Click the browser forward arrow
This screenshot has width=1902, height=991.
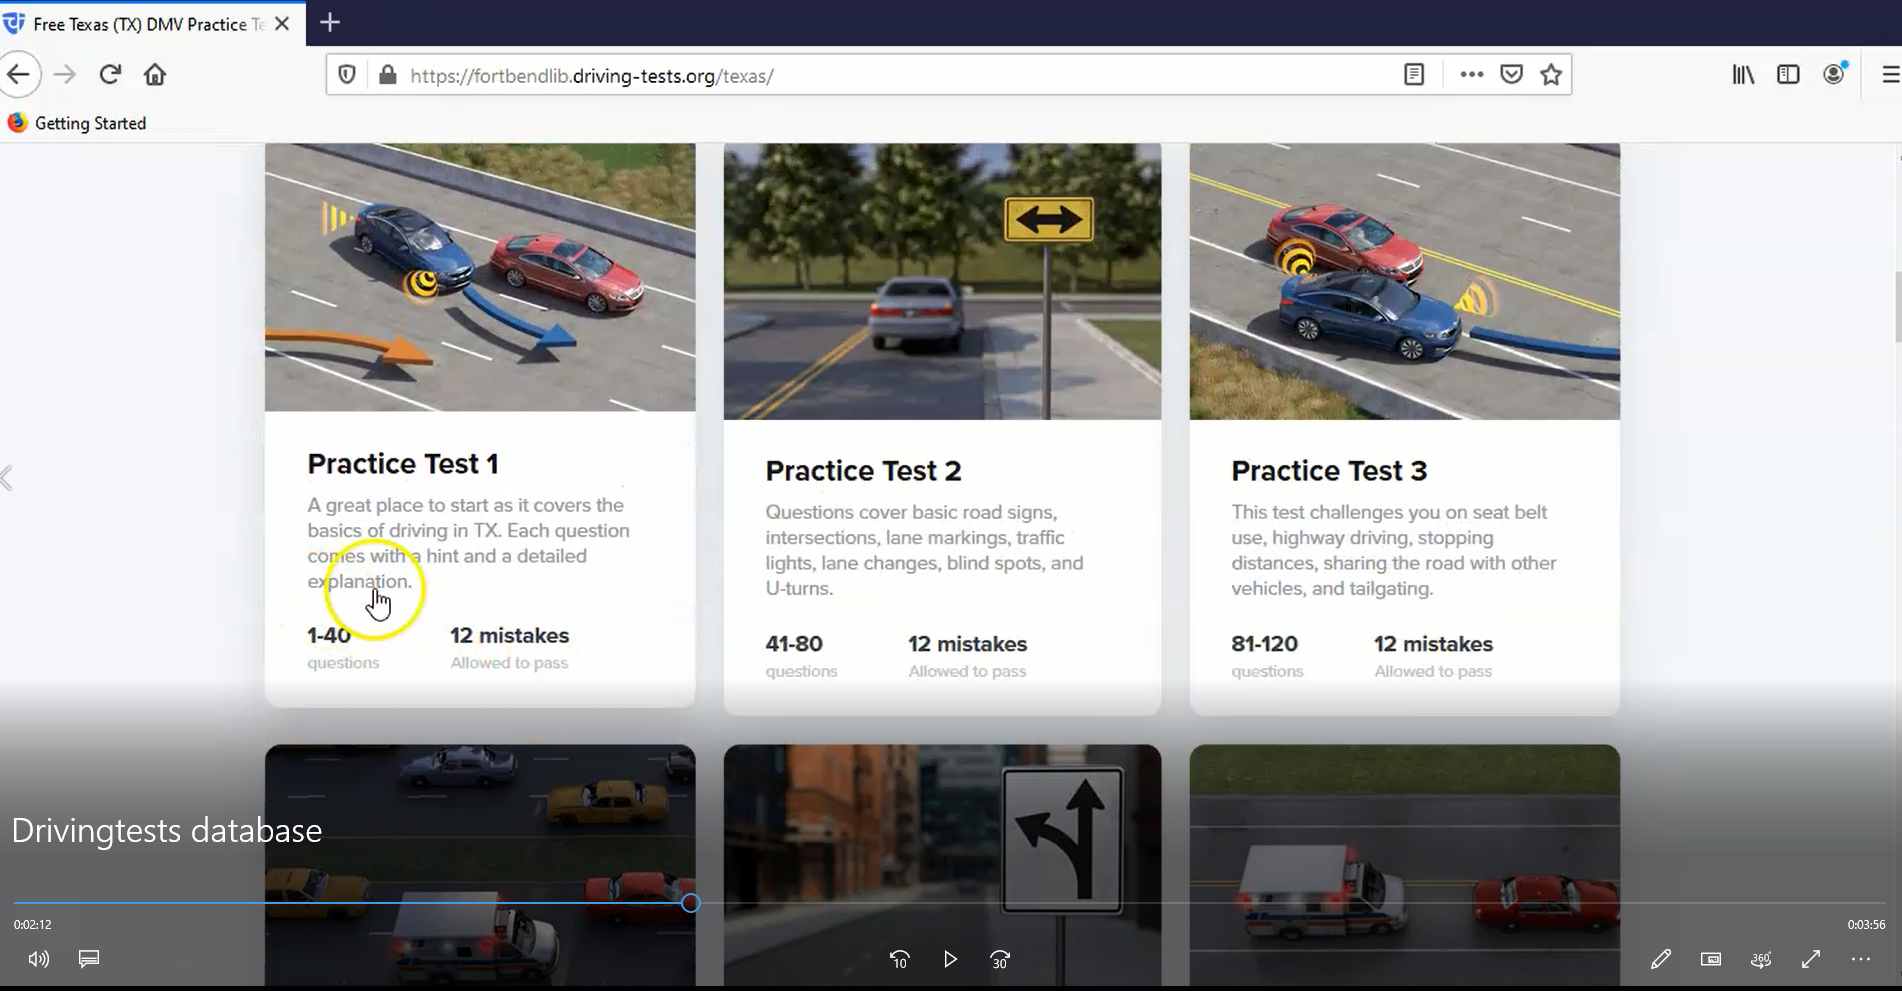point(65,75)
